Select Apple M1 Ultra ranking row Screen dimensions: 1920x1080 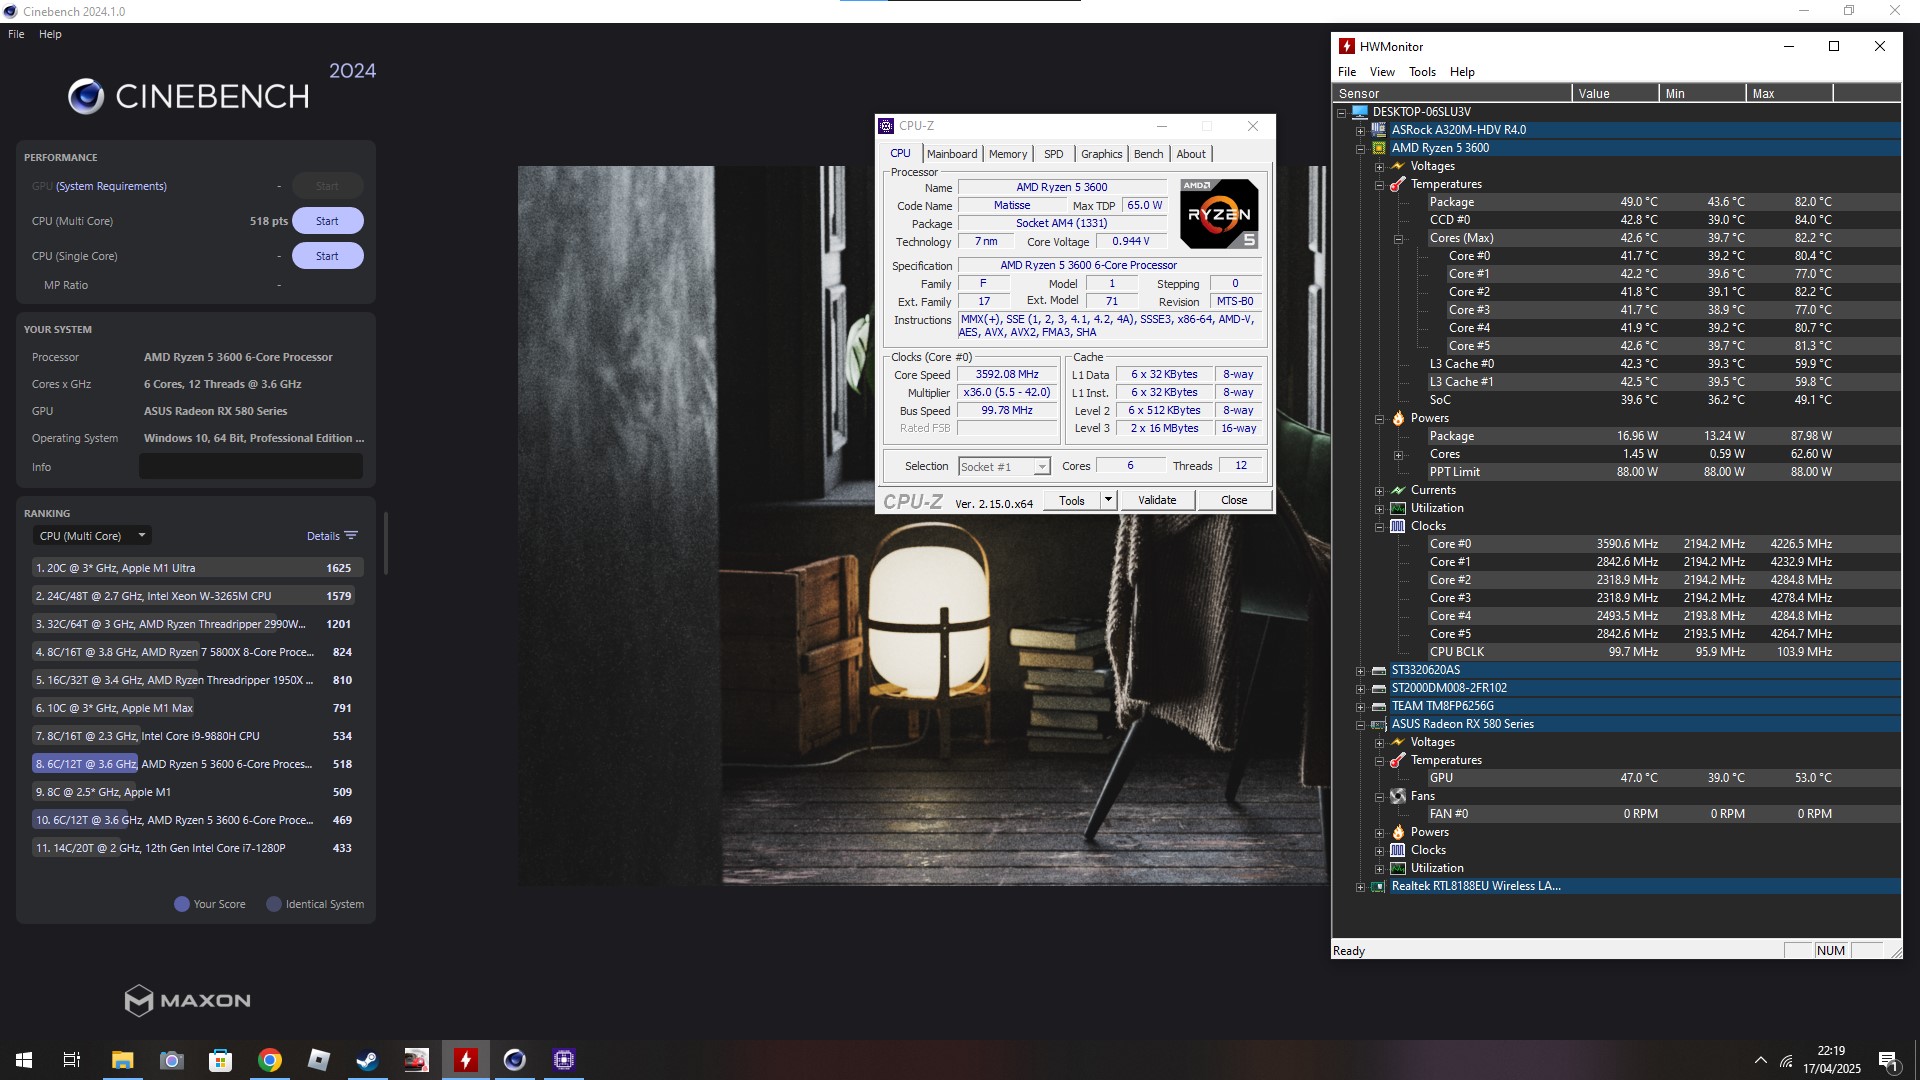(197, 568)
